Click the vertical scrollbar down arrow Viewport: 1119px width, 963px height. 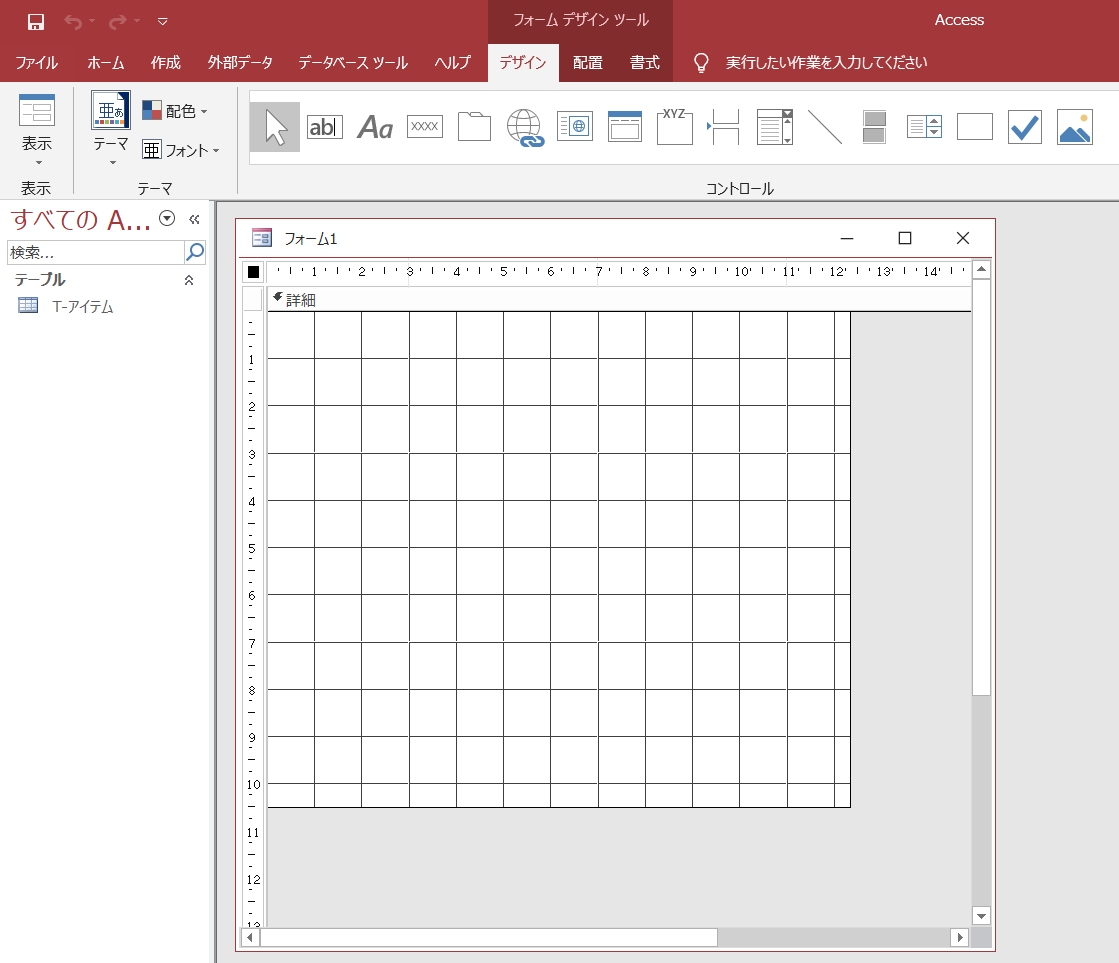pos(981,916)
